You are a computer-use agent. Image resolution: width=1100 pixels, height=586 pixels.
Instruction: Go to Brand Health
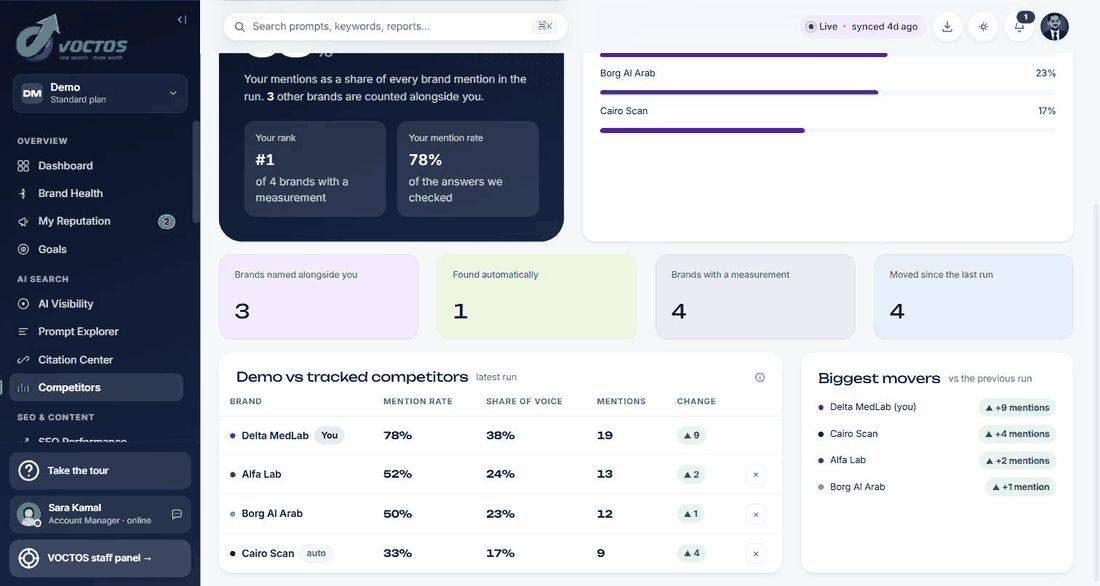pos(70,193)
